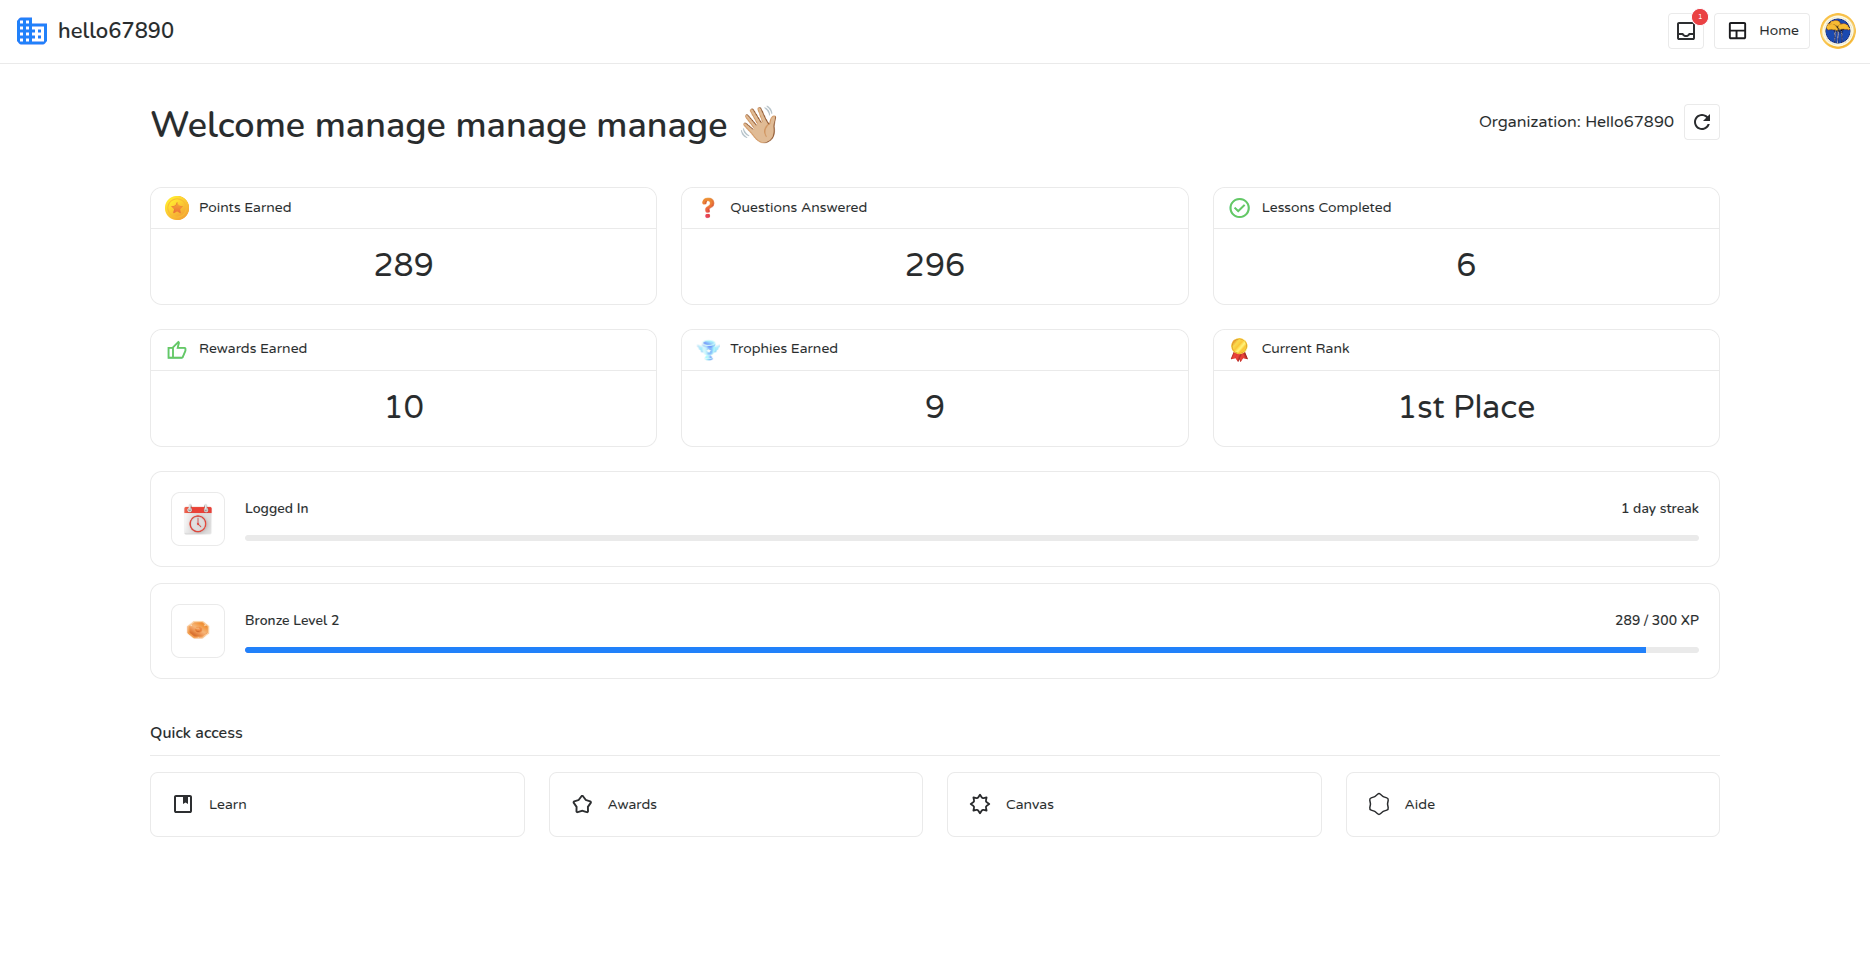1870x961 pixels.
Task: Refresh organization data with reload icon
Action: [1702, 122]
